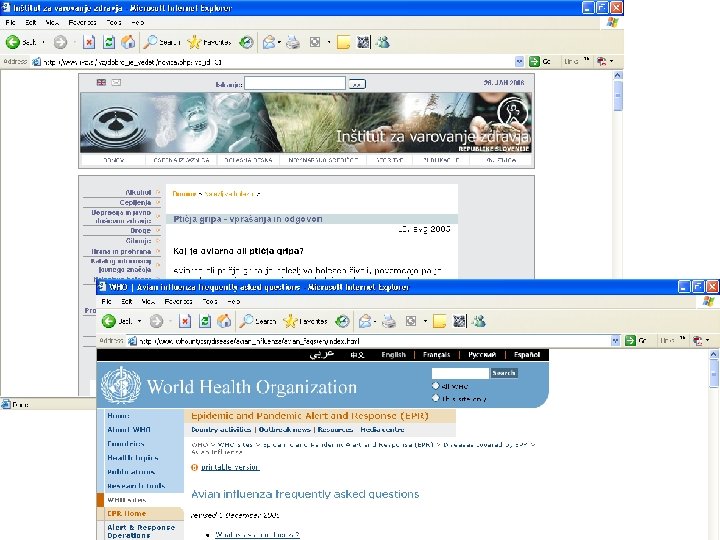Screen dimensions: 720x540
Task: Open Tools menu in IVZ window
Action: click(114, 22)
